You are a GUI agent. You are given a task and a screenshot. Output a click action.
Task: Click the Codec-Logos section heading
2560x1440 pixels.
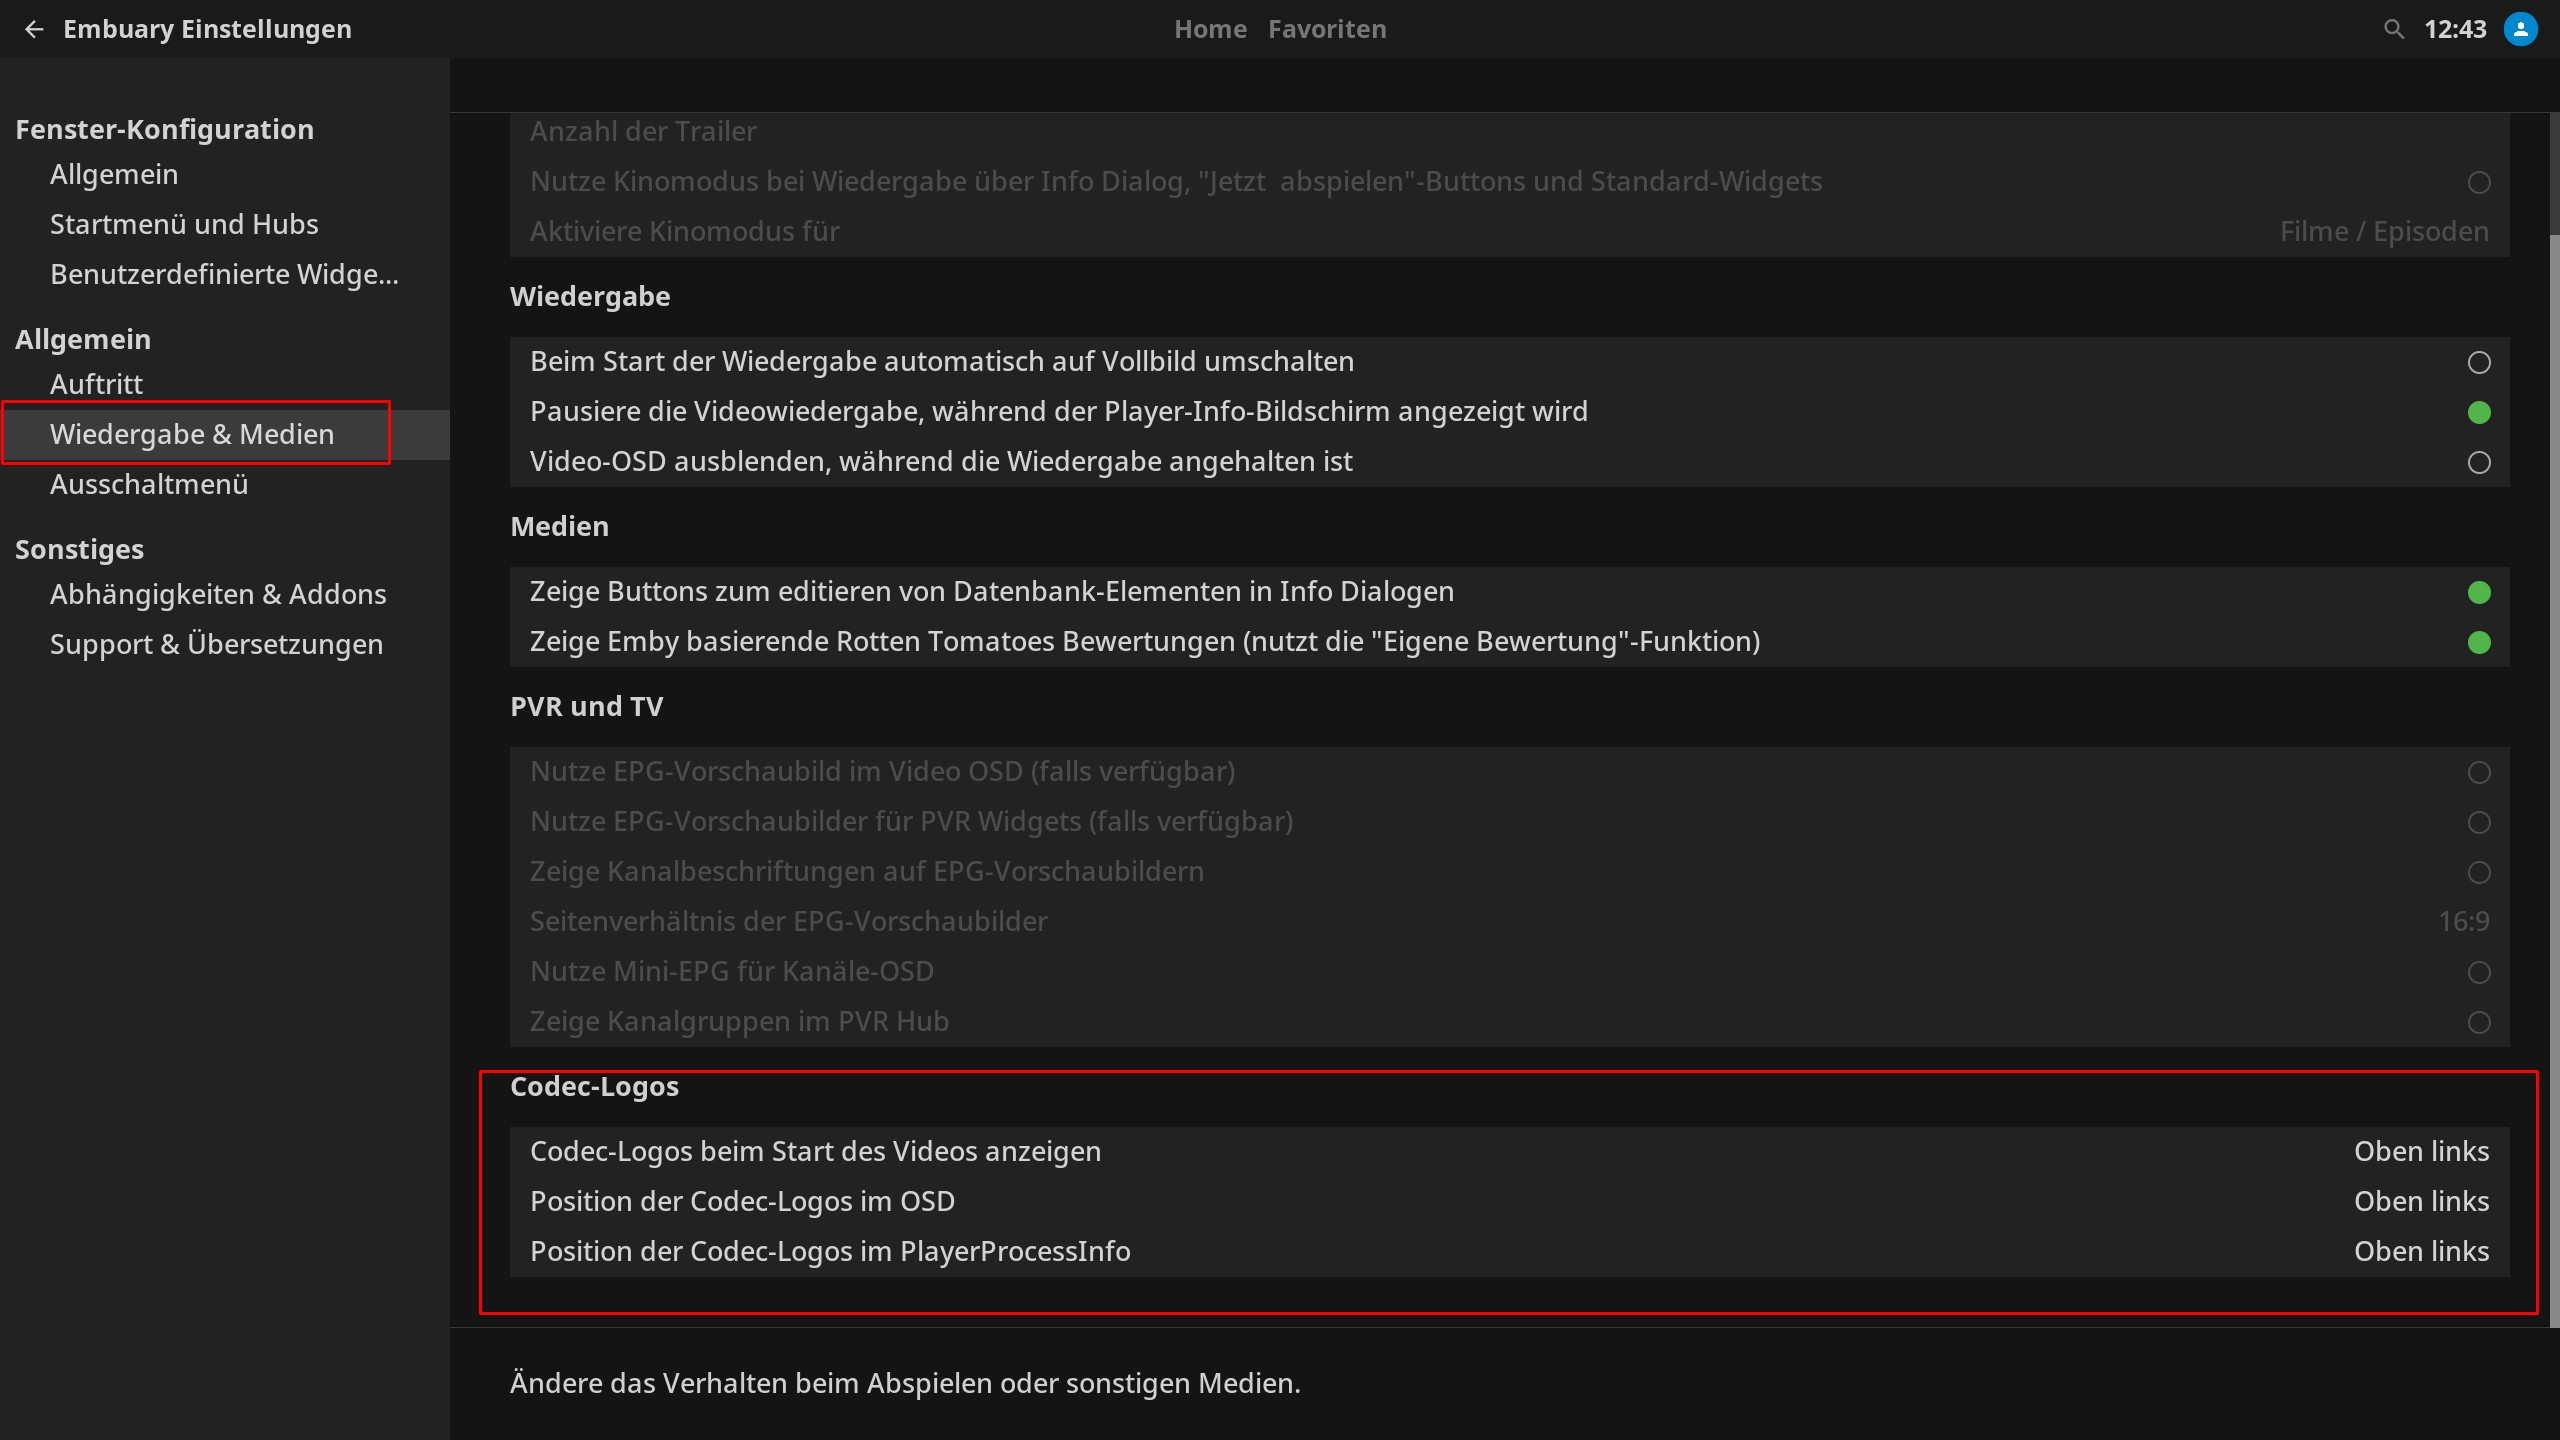[594, 1087]
